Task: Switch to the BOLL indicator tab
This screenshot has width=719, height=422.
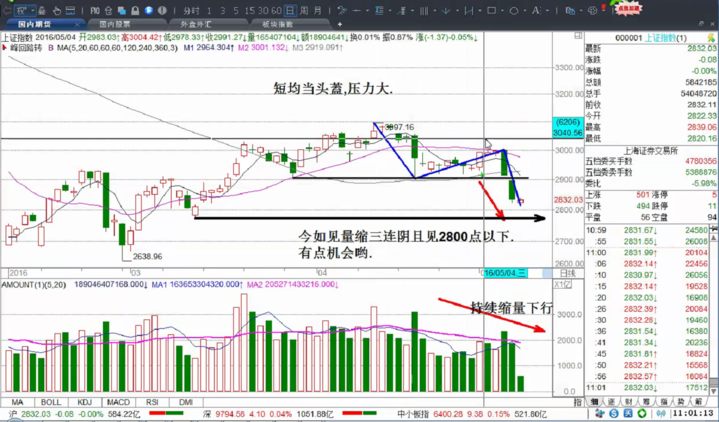Action: click(x=51, y=402)
